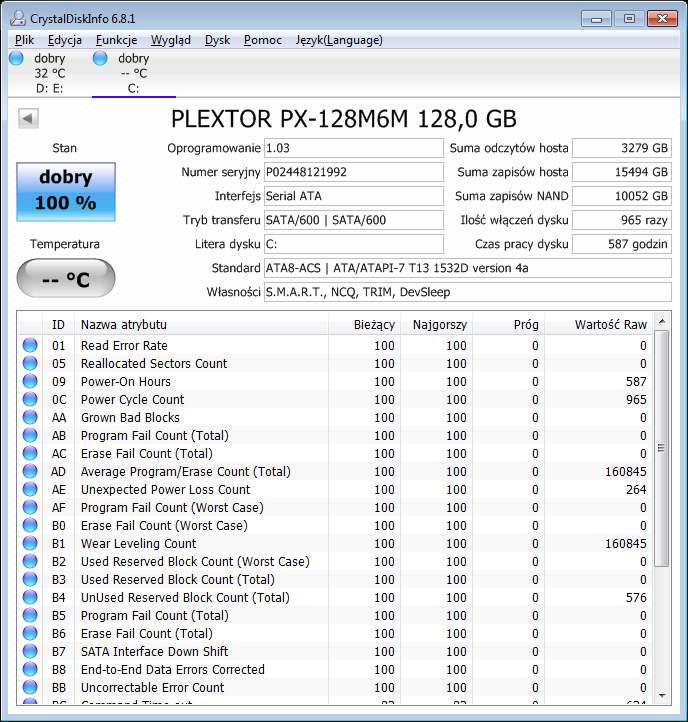Click status orb of Read Error Rate

click(30, 345)
